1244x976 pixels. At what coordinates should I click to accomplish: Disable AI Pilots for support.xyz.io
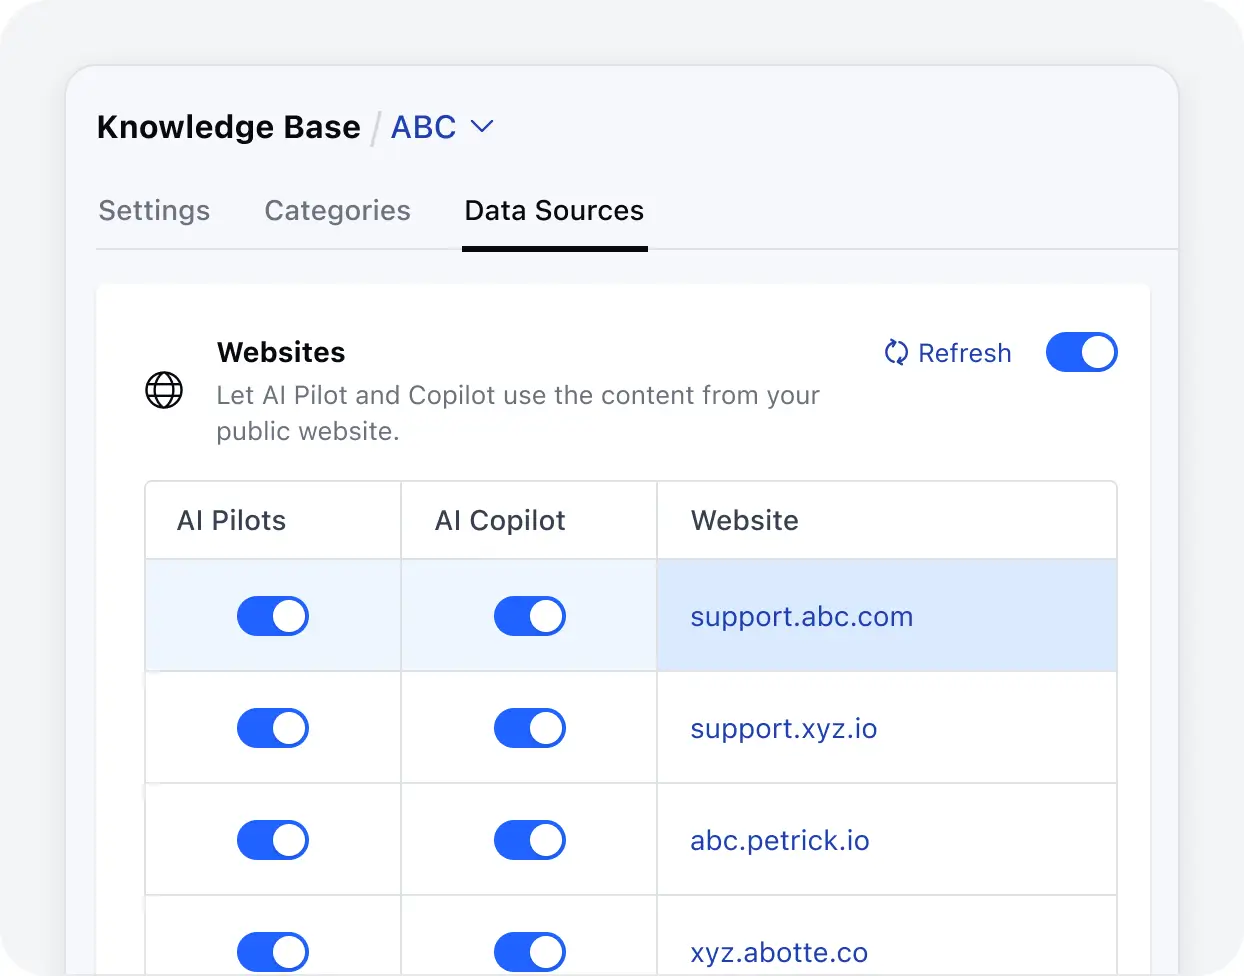273,728
